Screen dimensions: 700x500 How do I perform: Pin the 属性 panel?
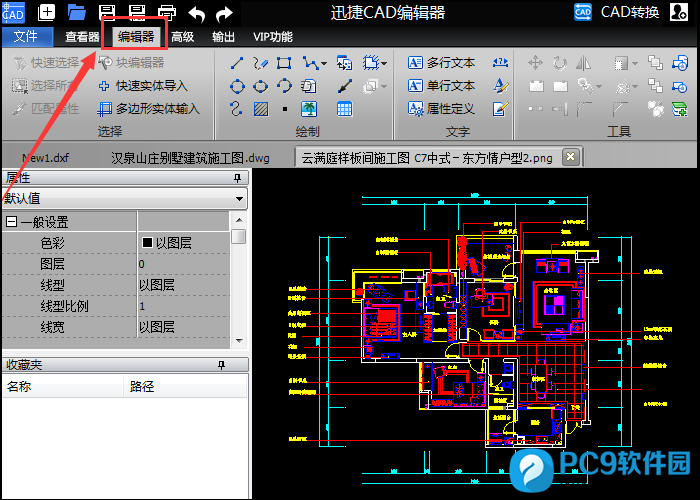coord(238,178)
